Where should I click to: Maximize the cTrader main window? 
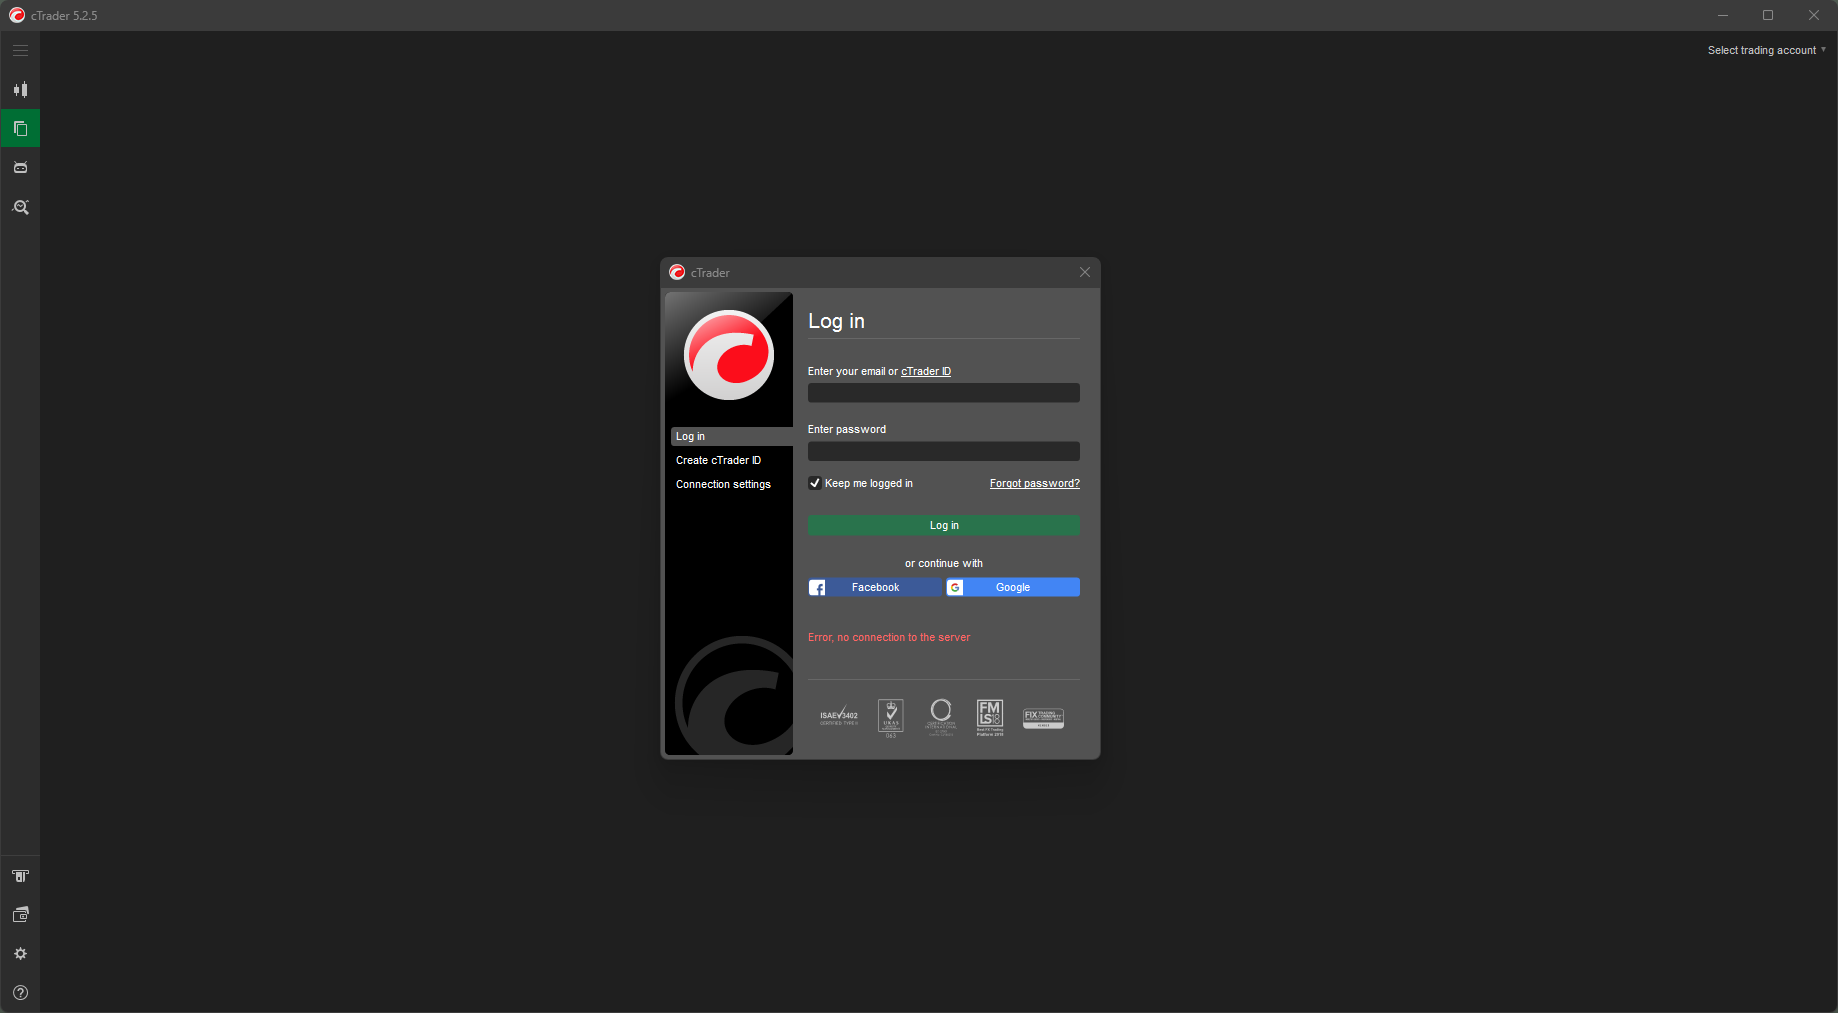pyautogui.click(x=1768, y=15)
